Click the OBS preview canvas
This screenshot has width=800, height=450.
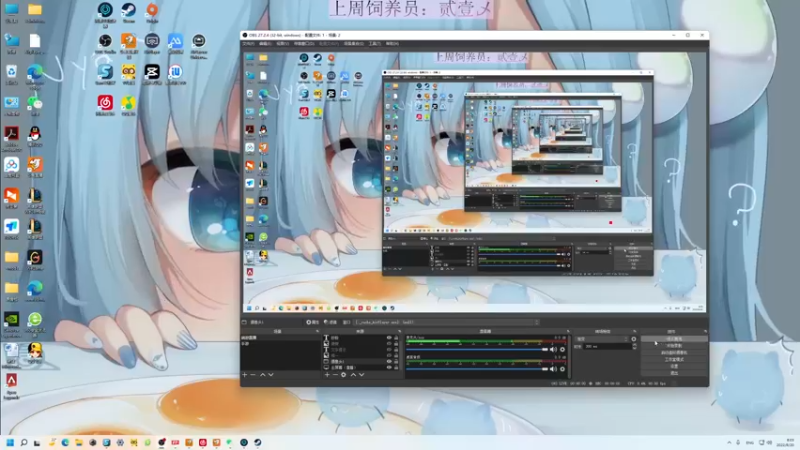474,181
